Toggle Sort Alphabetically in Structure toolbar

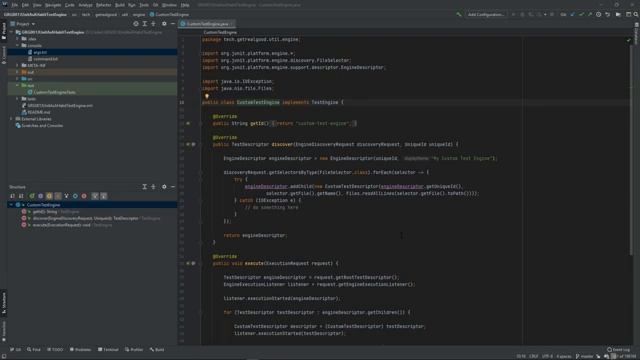(x=21, y=196)
